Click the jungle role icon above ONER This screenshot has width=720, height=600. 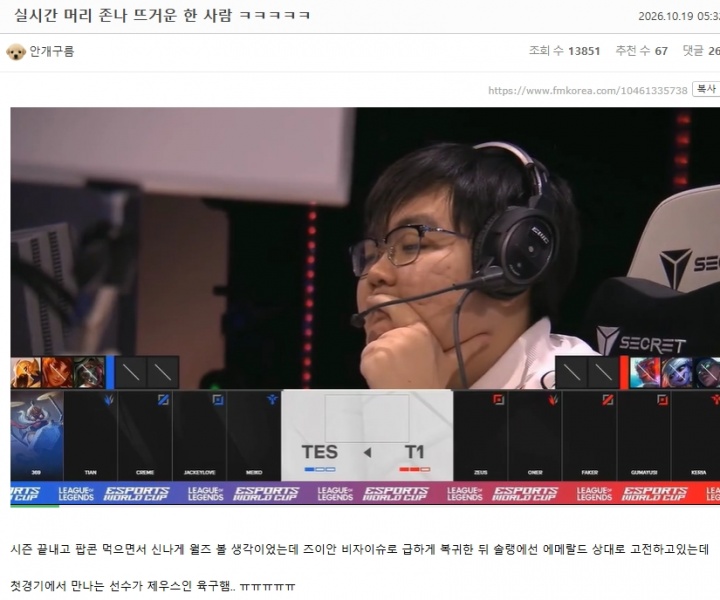click(x=553, y=400)
